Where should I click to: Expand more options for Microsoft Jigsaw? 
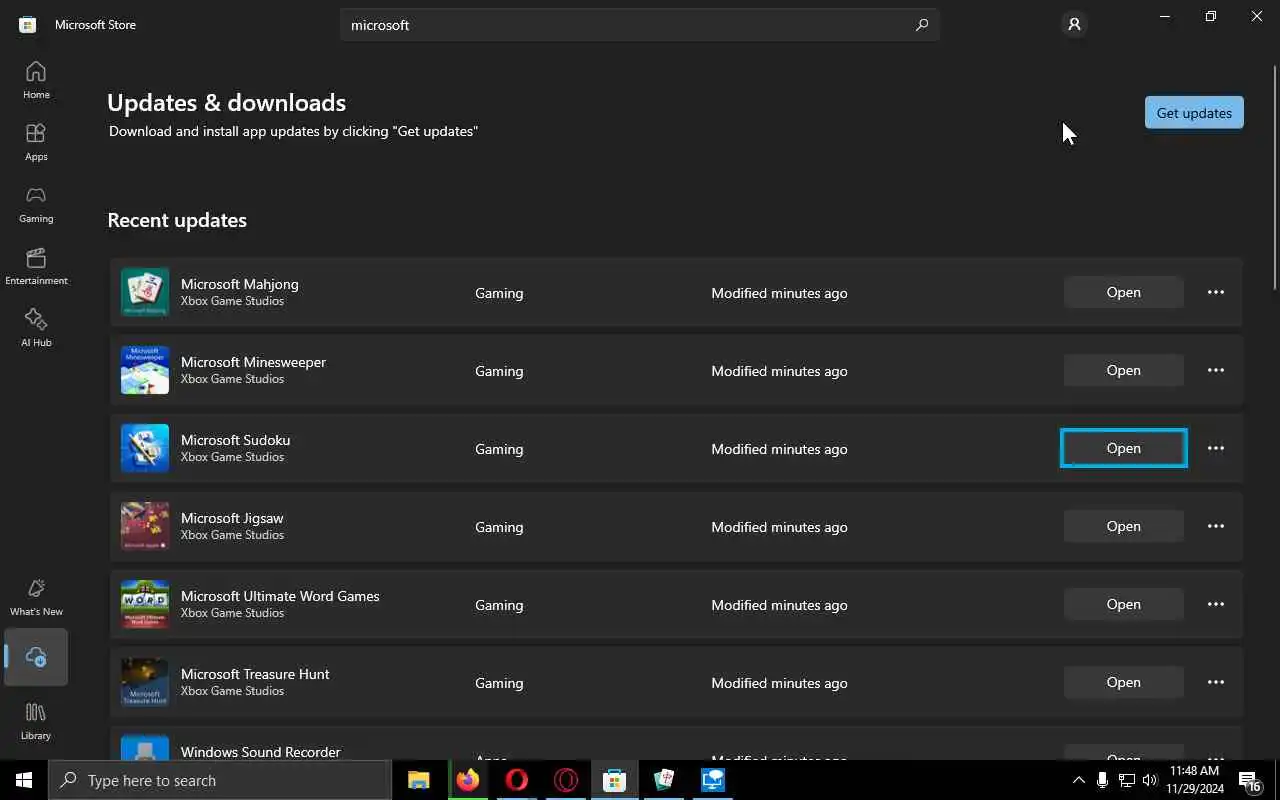click(x=1216, y=526)
